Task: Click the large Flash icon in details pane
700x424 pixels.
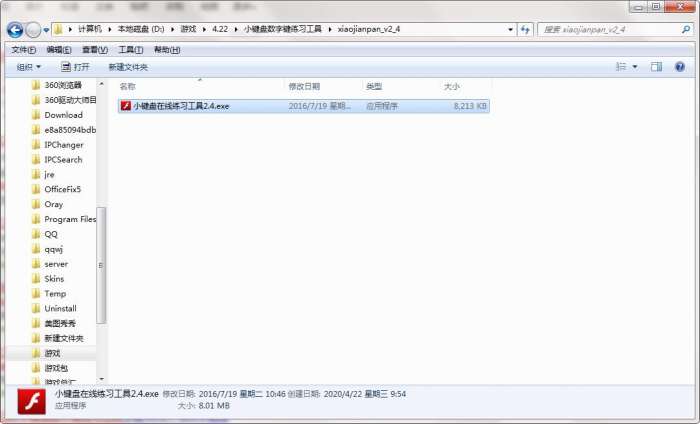Action: click(31, 401)
